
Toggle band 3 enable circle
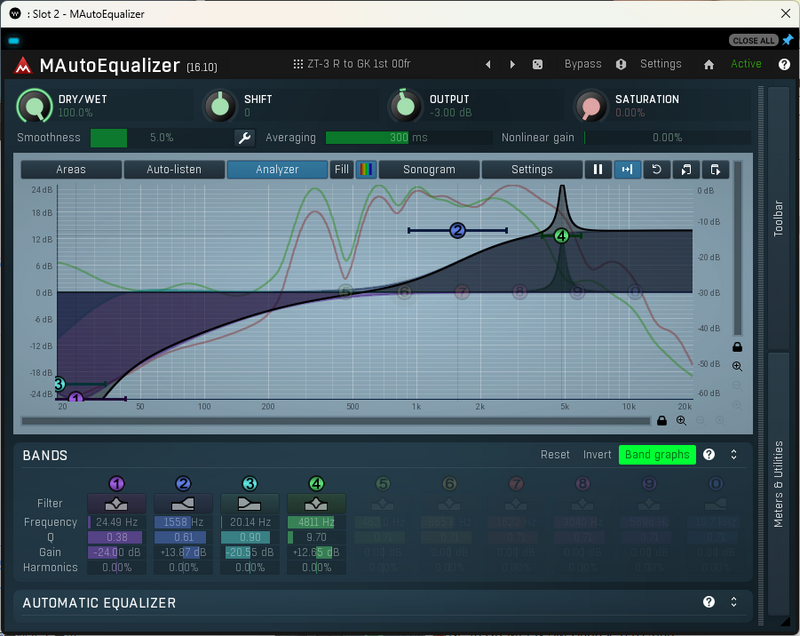coord(250,484)
